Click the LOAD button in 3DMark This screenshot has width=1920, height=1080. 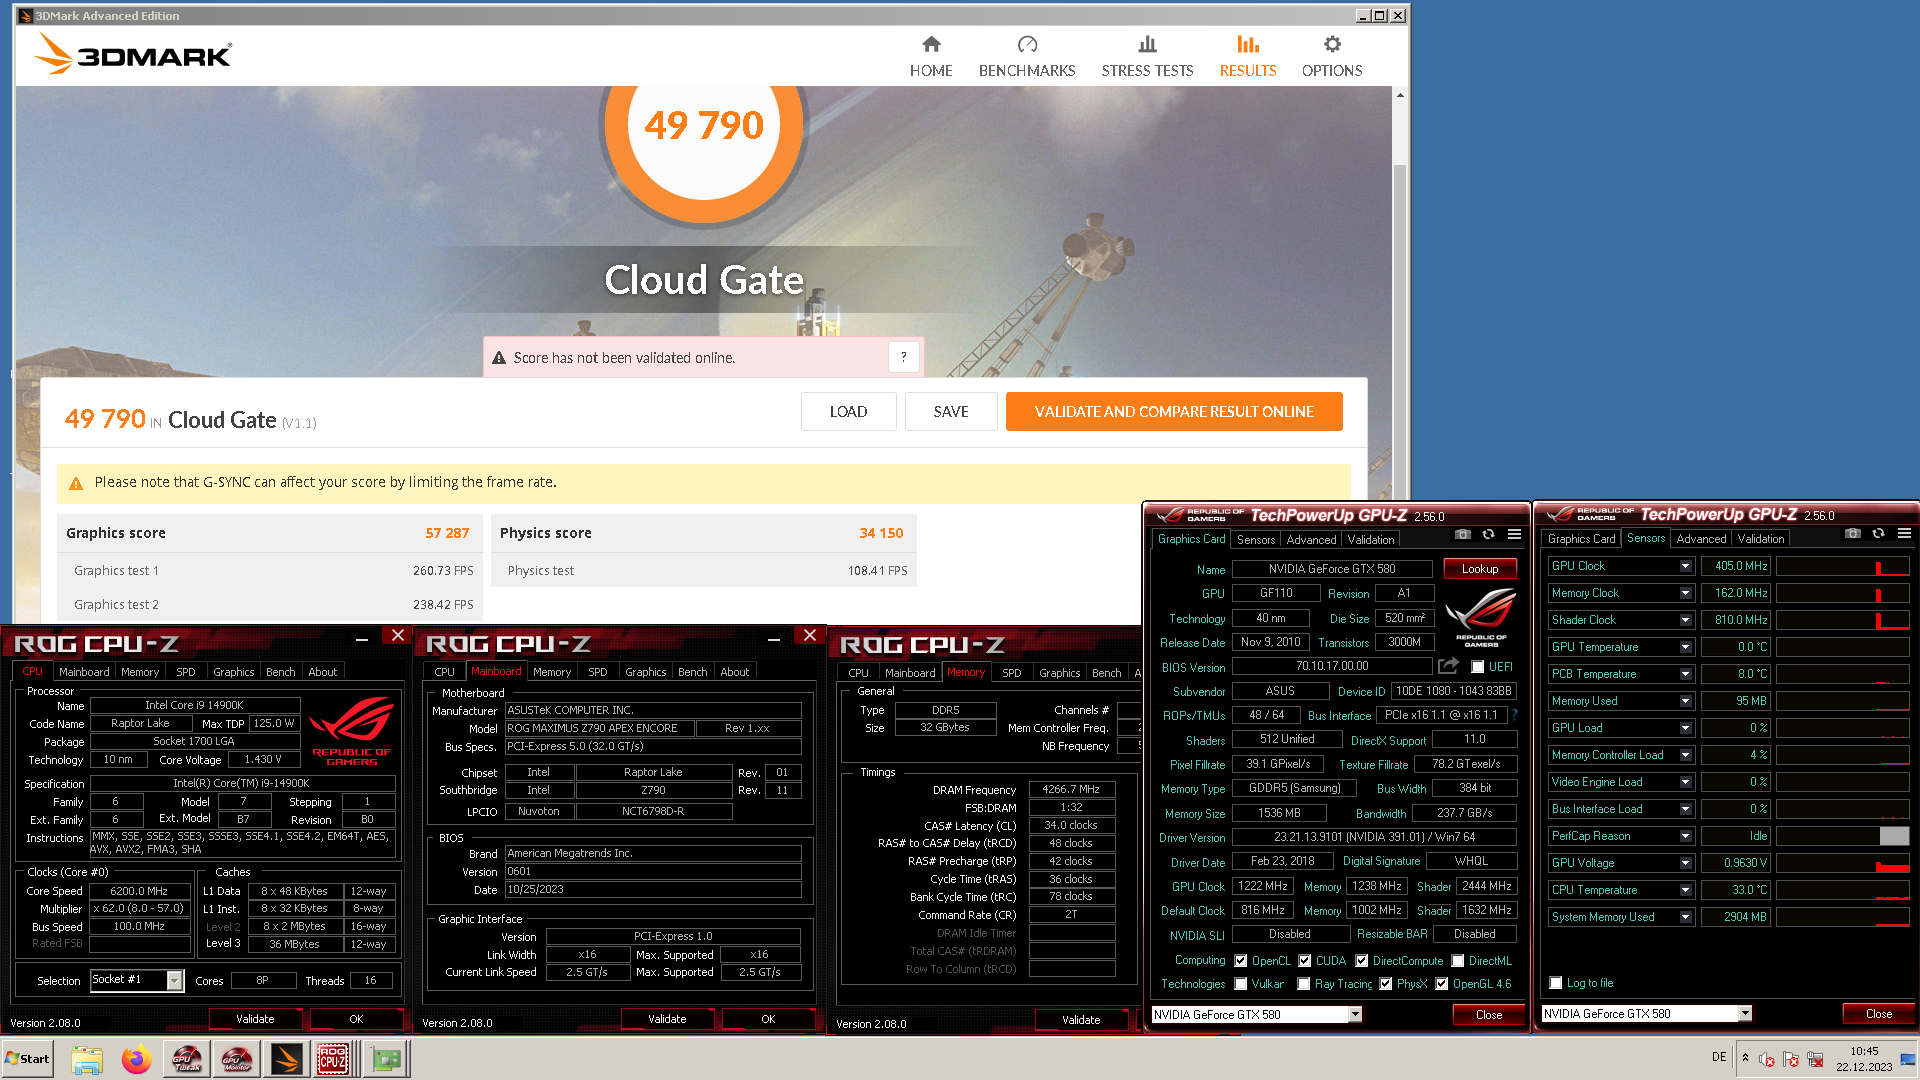coord(848,411)
